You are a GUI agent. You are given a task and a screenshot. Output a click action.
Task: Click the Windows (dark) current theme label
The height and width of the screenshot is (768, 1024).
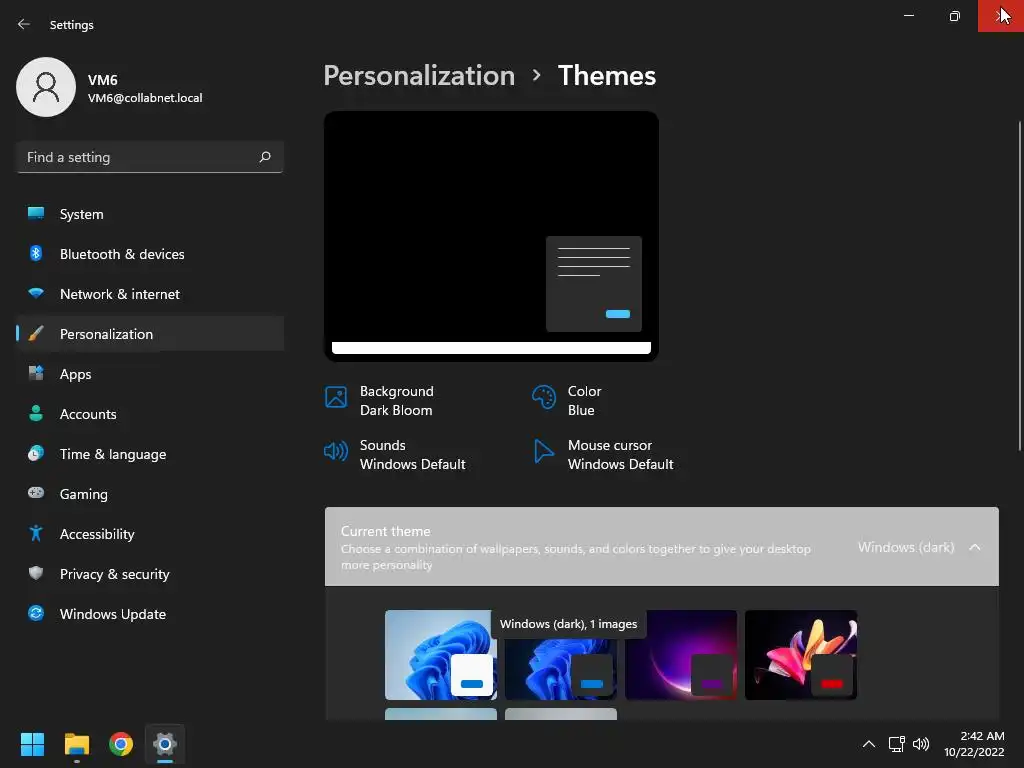tap(906, 547)
